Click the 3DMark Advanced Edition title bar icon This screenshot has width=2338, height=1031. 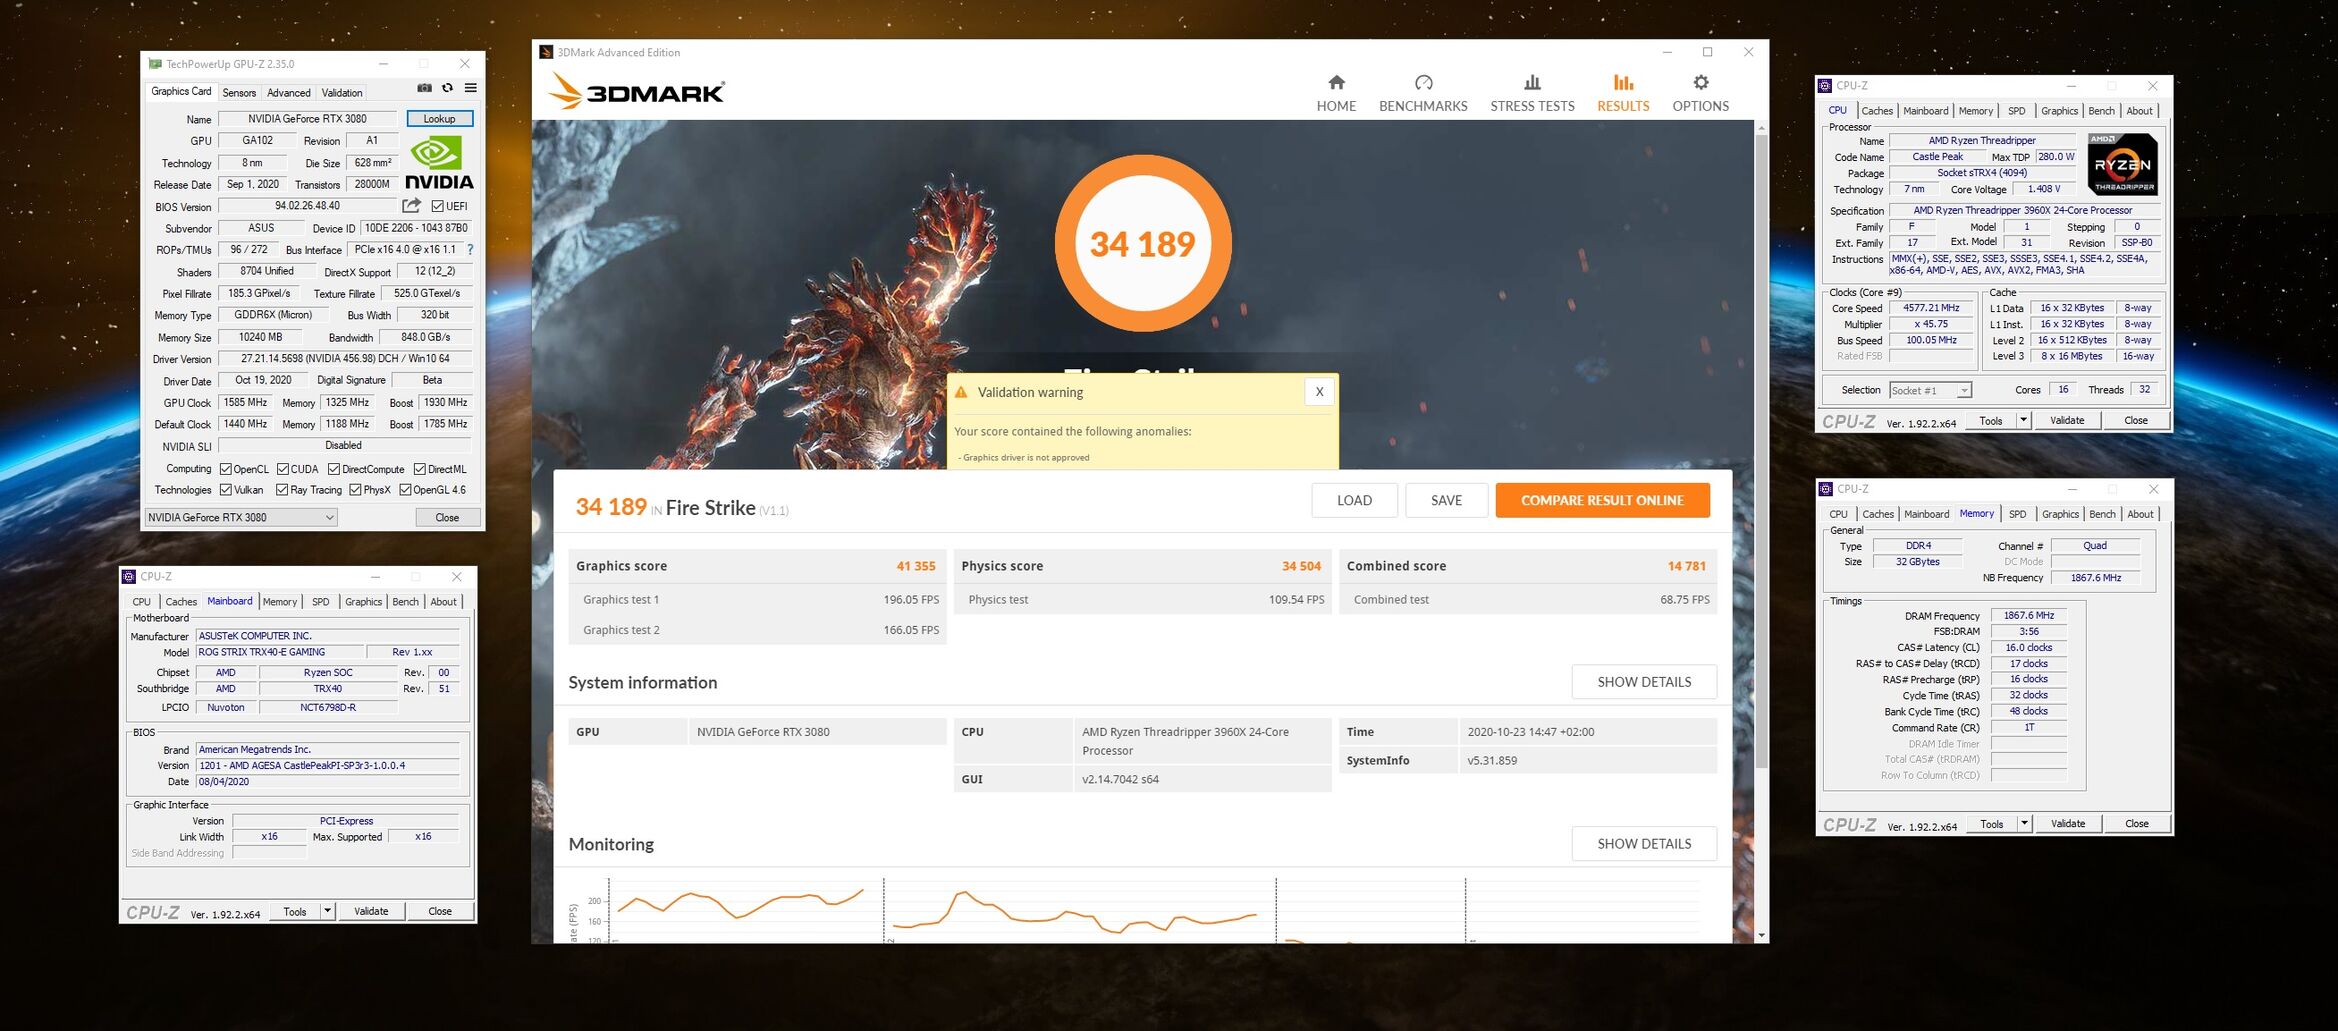546,52
